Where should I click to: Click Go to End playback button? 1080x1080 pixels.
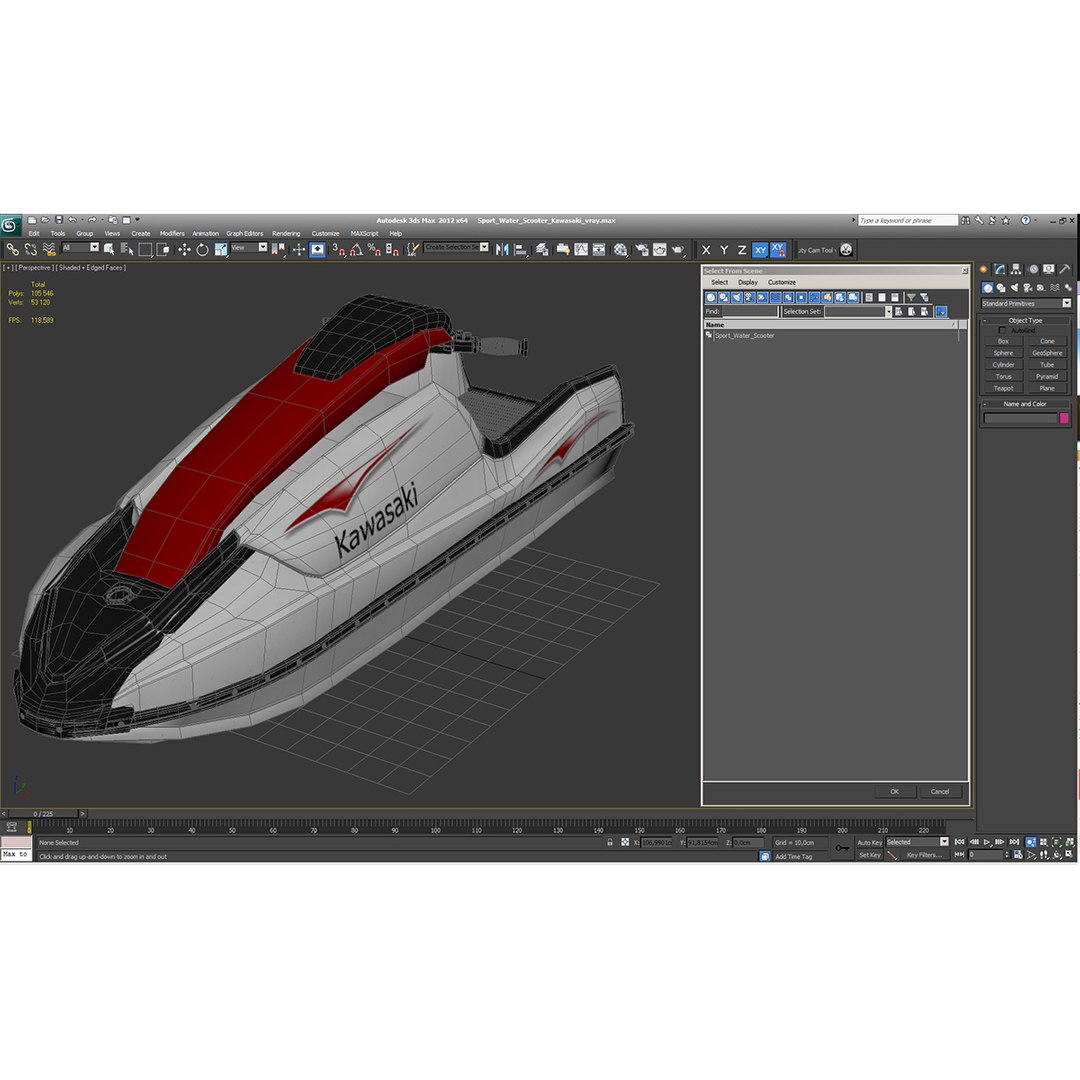point(1014,842)
